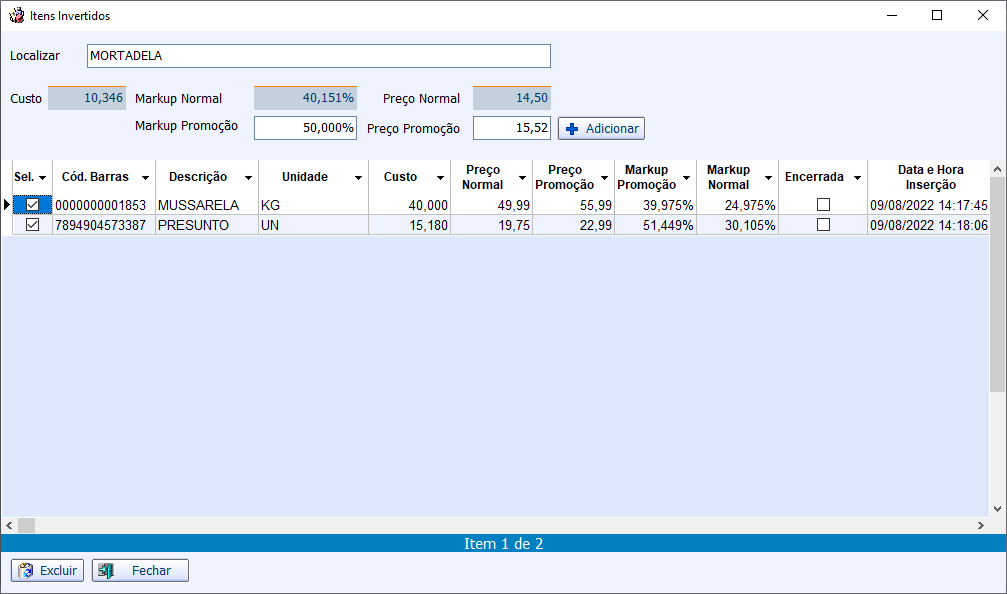Click the Localizar search field
1007x594 pixels.
(318, 56)
